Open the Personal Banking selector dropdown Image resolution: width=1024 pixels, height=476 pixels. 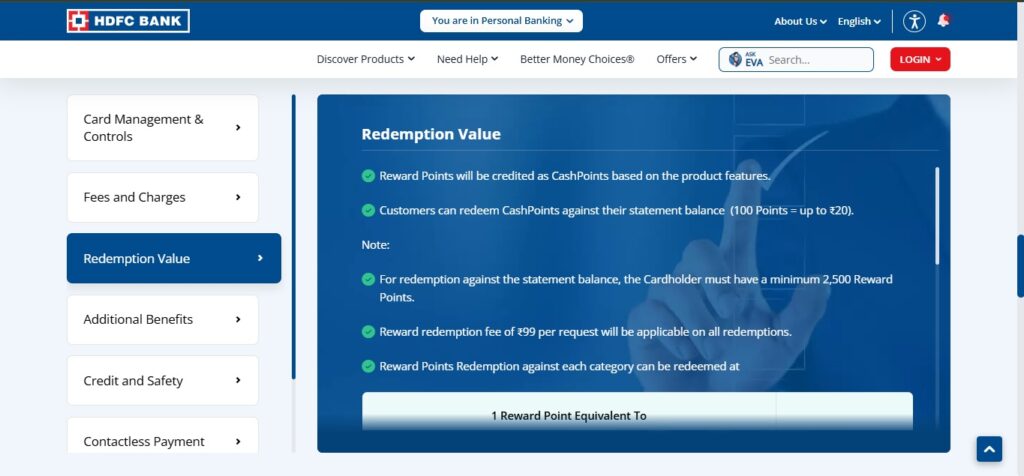[502, 21]
